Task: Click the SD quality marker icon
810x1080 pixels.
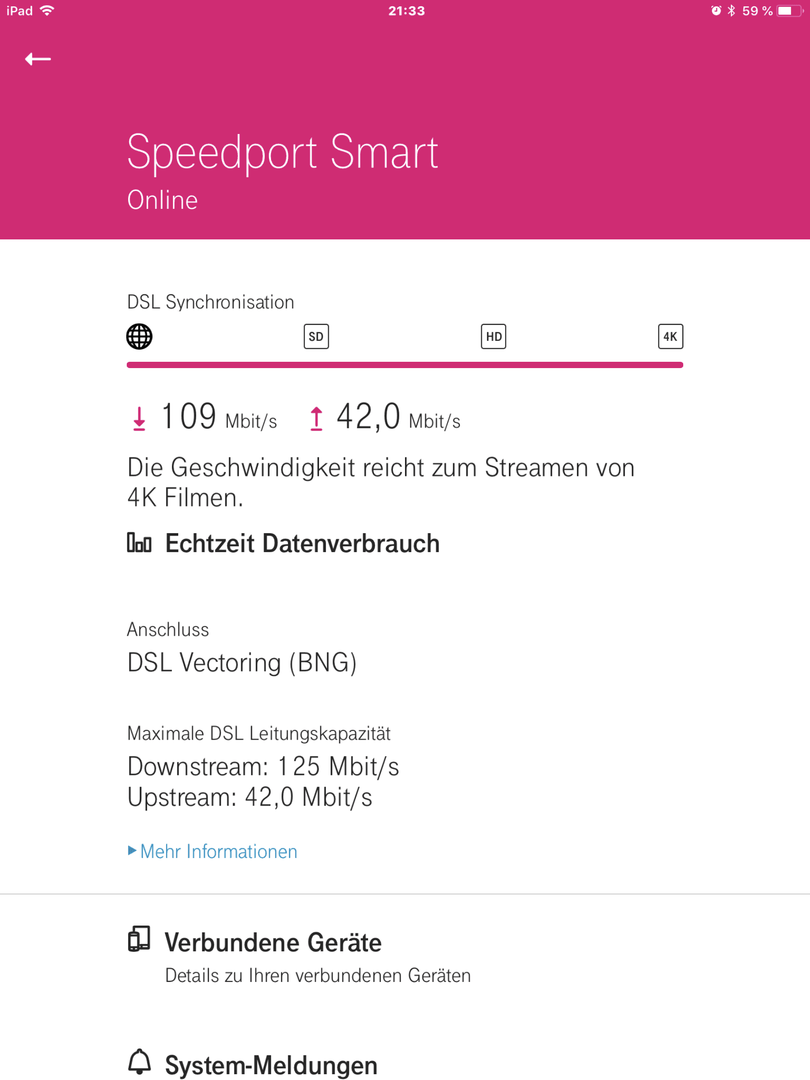Action: (x=316, y=337)
